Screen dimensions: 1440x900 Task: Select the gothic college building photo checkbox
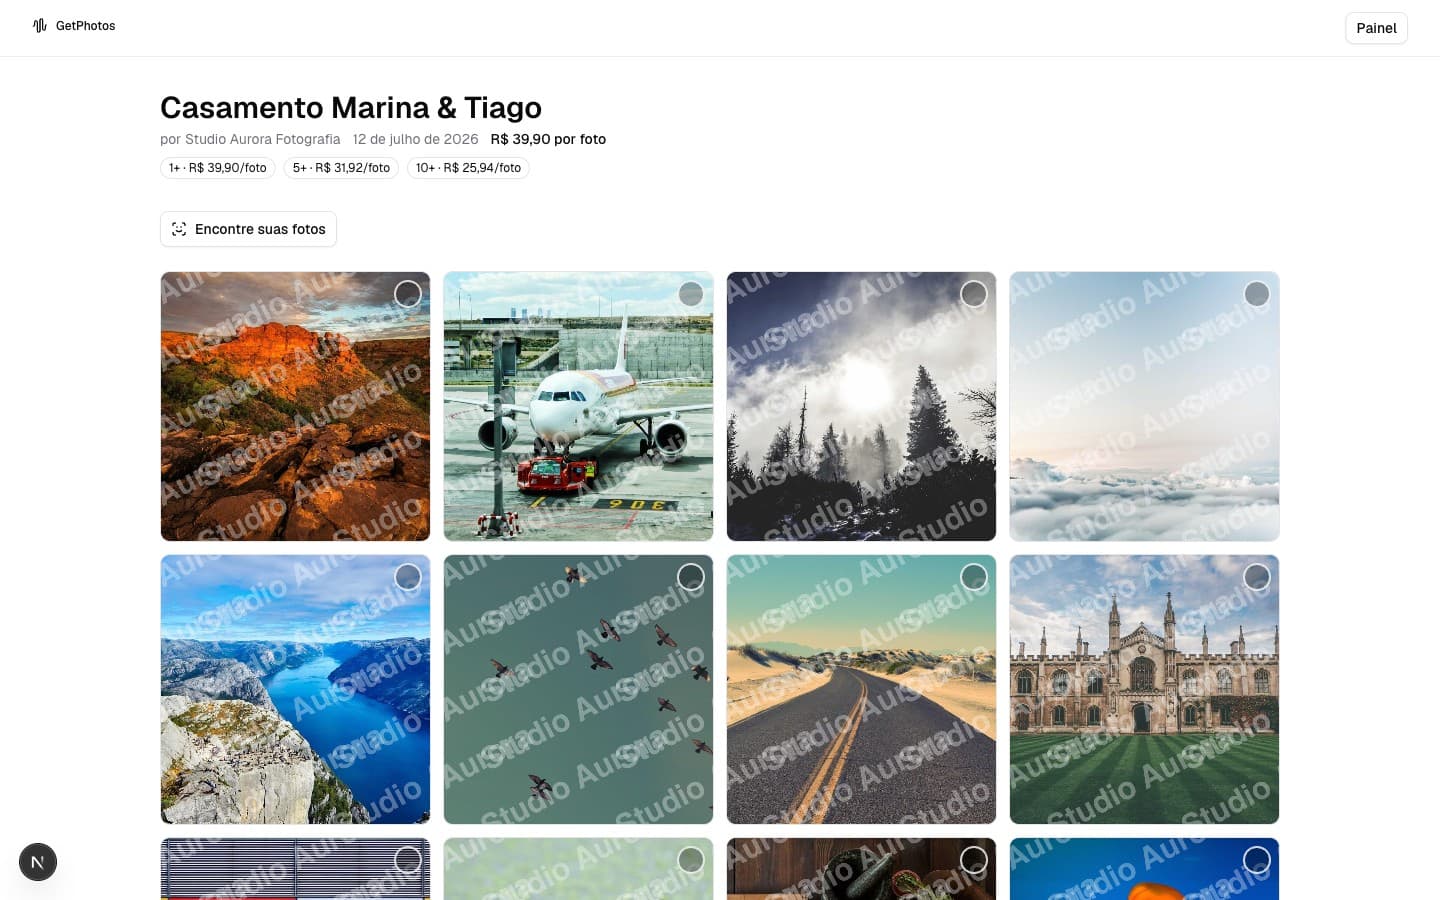click(1257, 577)
